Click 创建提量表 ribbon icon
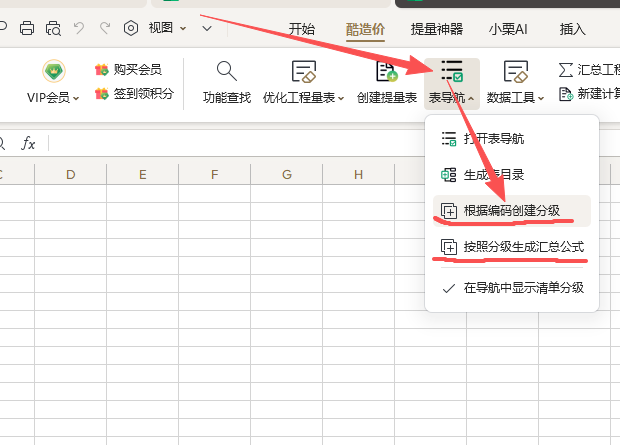This screenshot has height=445, width=620. [386, 72]
